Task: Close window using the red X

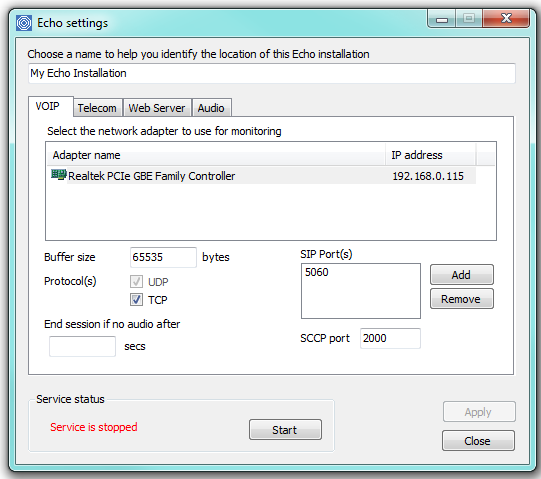Action: tap(506, 19)
